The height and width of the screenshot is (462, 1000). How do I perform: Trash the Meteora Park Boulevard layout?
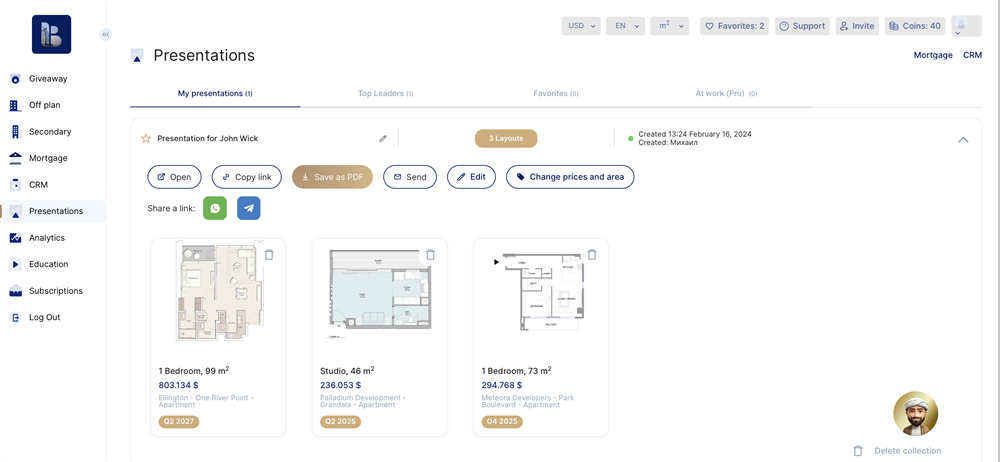pos(592,255)
